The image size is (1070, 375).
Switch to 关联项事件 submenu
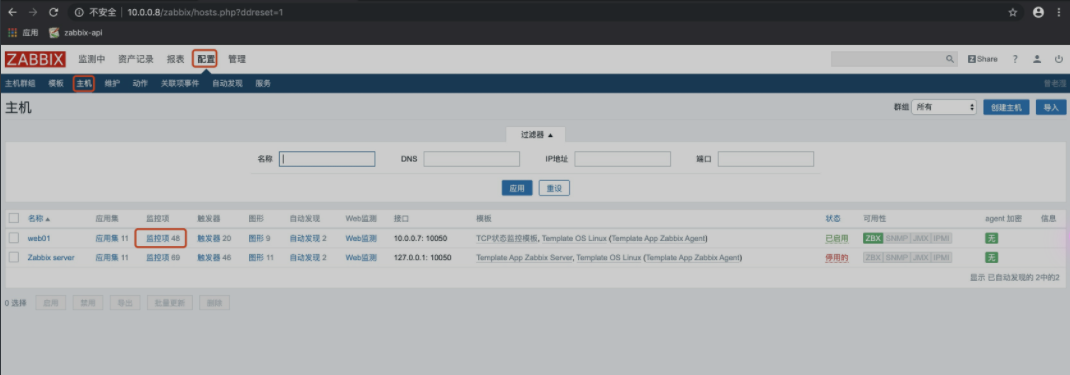pos(180,84)
